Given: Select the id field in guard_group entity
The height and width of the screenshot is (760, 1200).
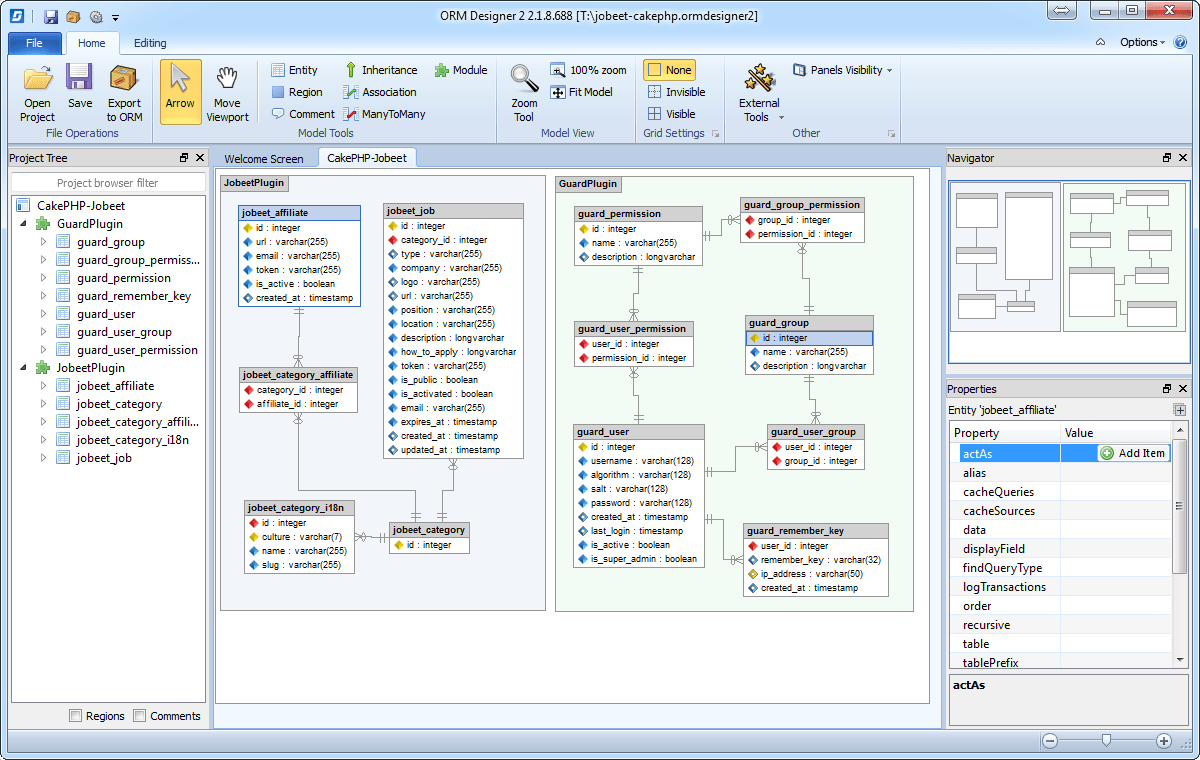Looking at the screenshot, I should [x=809, y=338].
